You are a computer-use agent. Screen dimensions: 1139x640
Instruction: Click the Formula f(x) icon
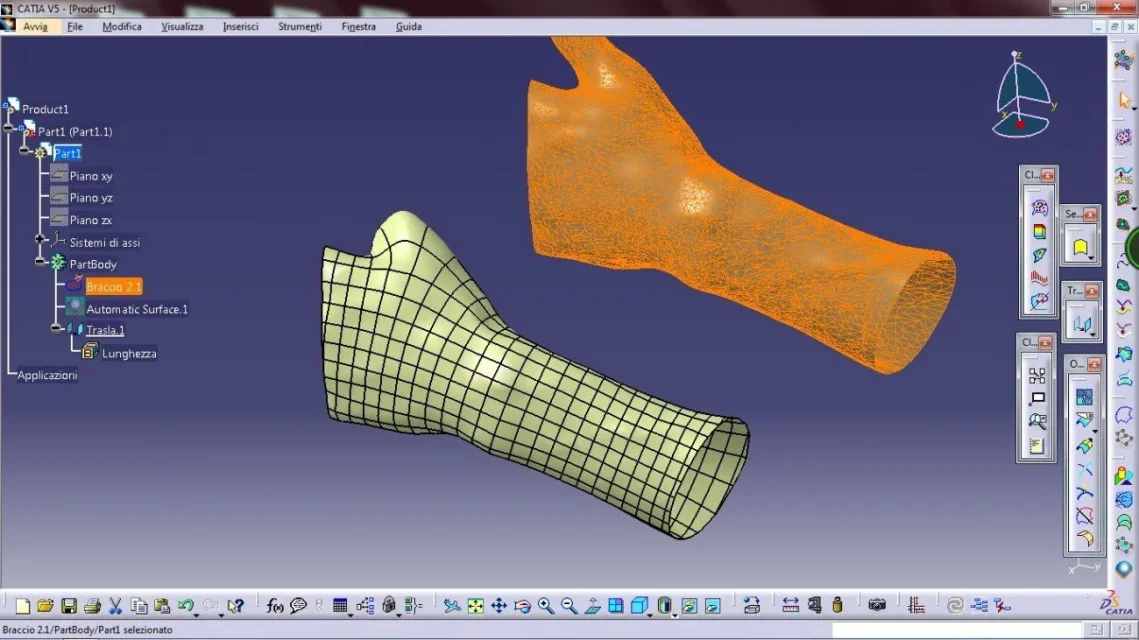[x=275, y=606]
